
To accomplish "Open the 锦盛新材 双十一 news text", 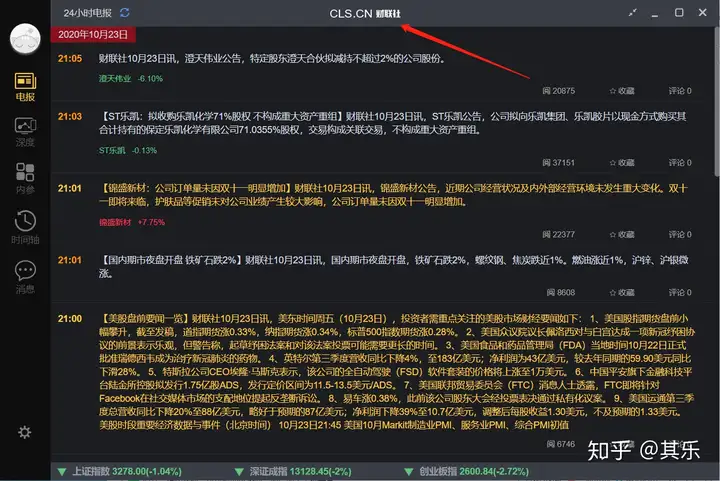I will 394,195.
